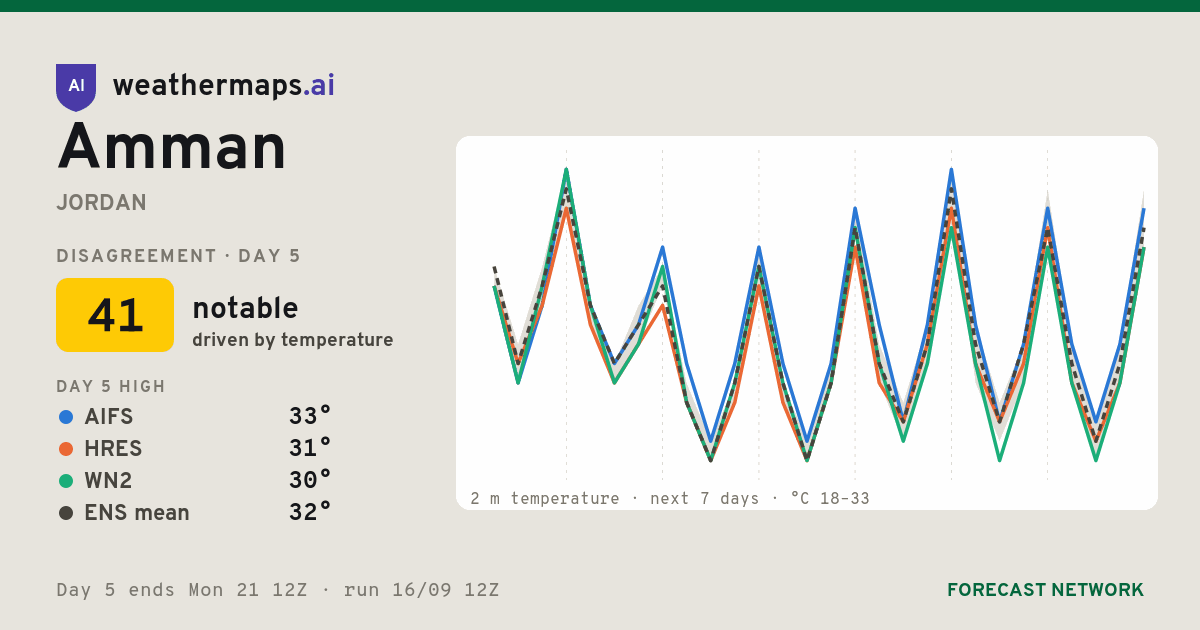The image size is (1200, 630).
Task: Select the dark ENS mean legend dot
Action: [x=66, y=513]
